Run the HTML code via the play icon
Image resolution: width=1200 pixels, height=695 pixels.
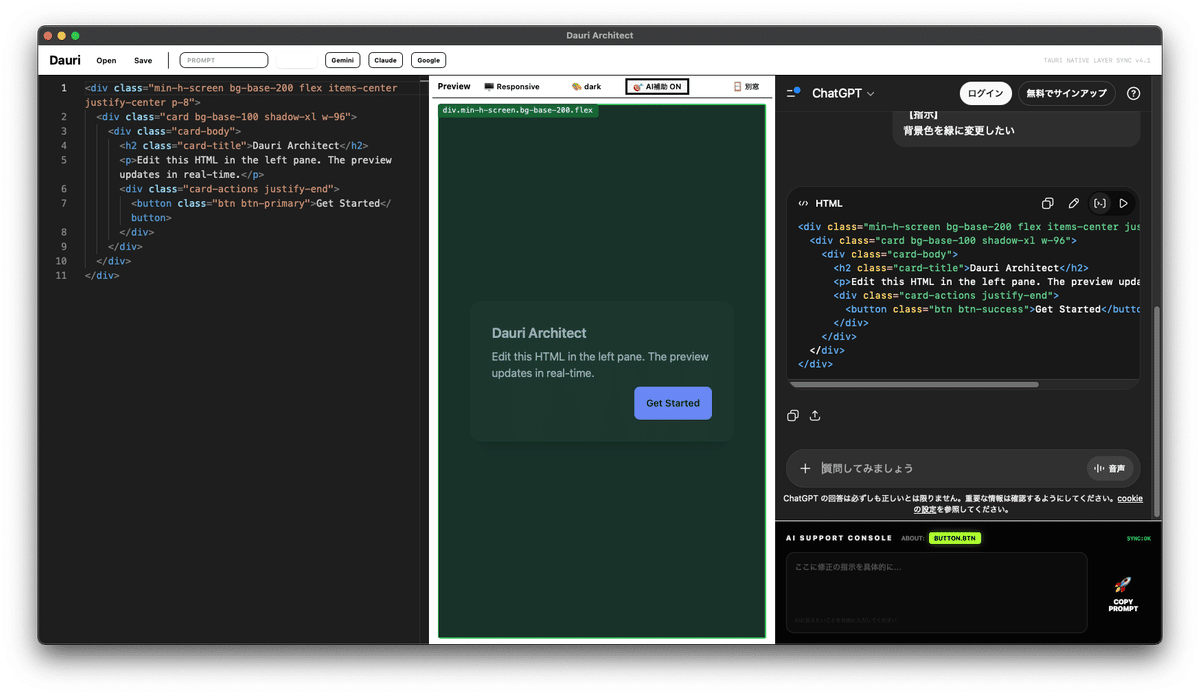pos(1122,203)
